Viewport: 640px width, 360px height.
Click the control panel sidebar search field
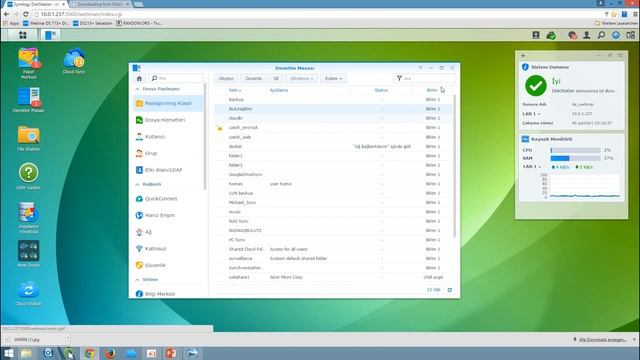point(176,78)
